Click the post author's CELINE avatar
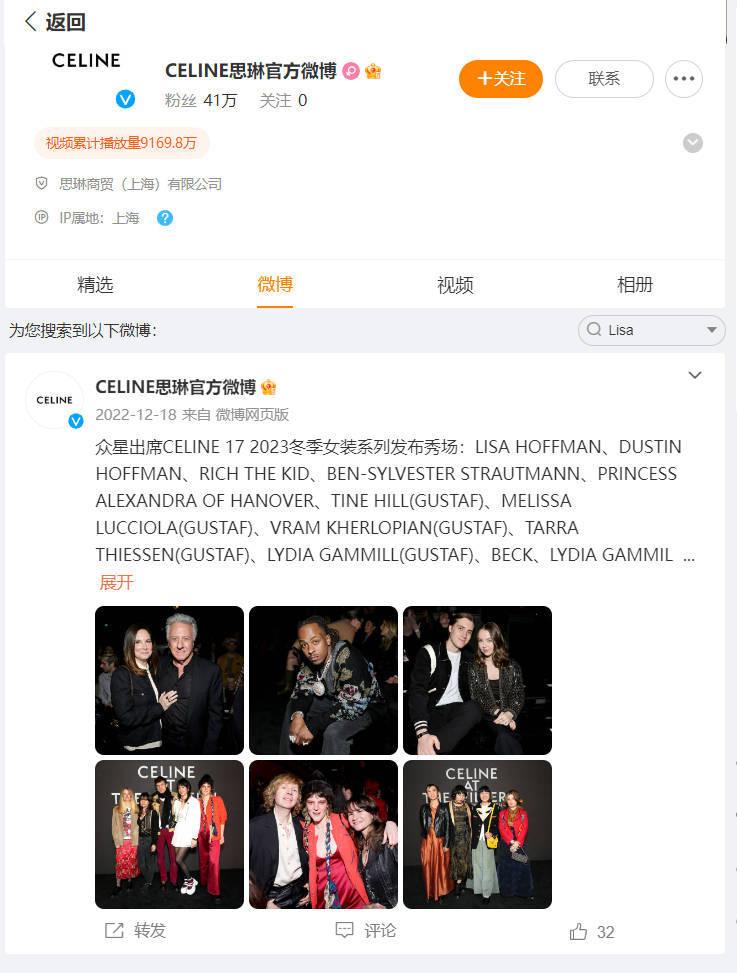Image resolution: width=737 pixels, height=973 pixels. pyautogui.click(x=55, y=400)
